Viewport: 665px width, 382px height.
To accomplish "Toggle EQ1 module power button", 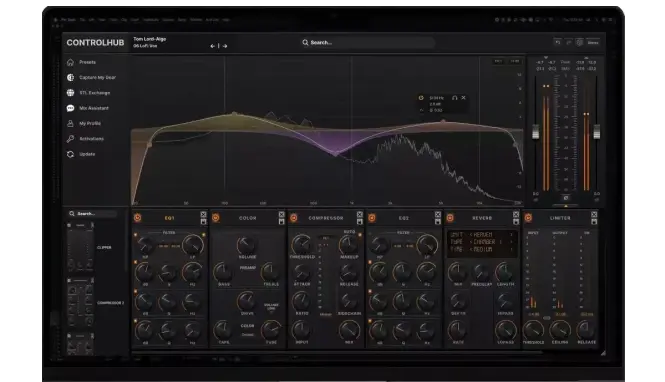I will (x=137, y=217).
